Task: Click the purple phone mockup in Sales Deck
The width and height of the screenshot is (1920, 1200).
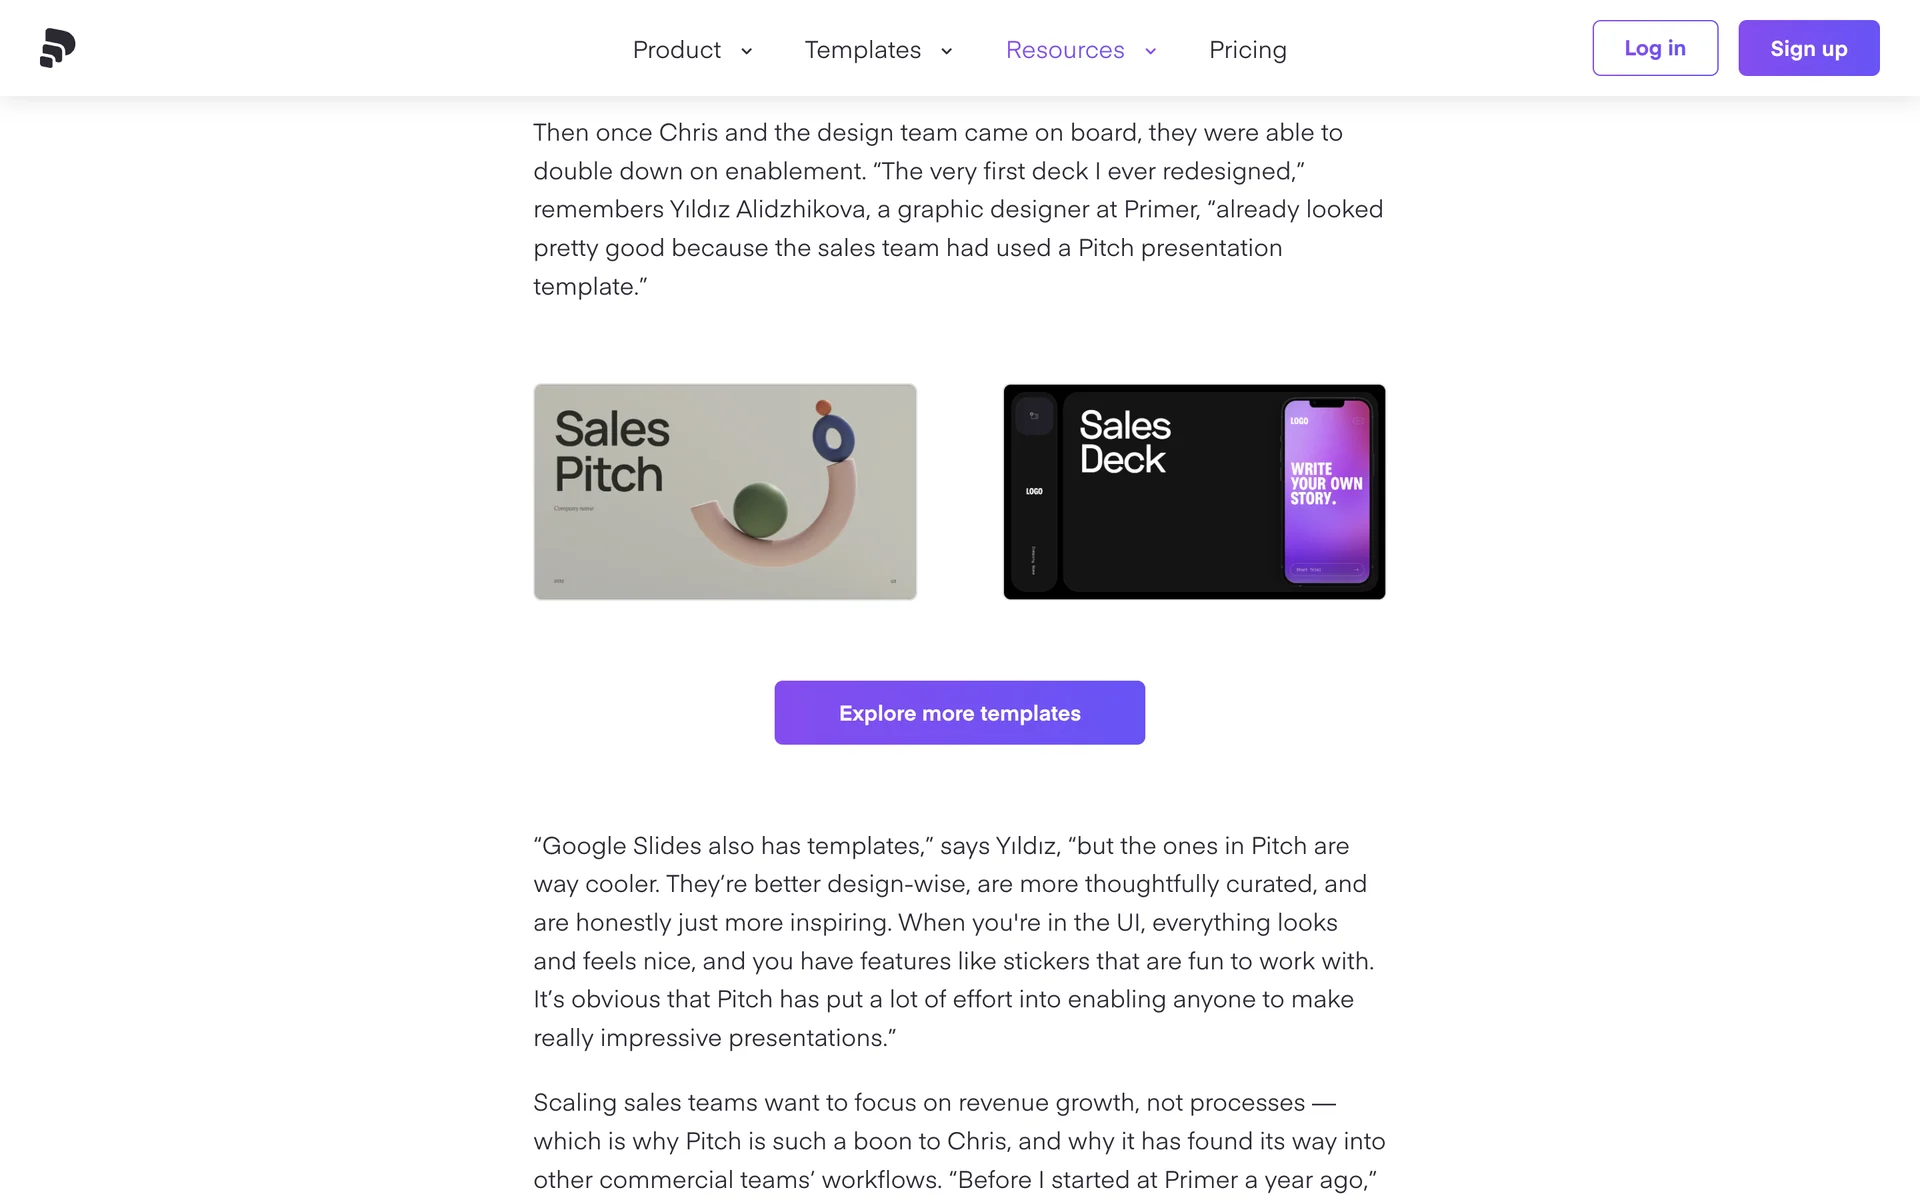Action: click(1327, 491)
